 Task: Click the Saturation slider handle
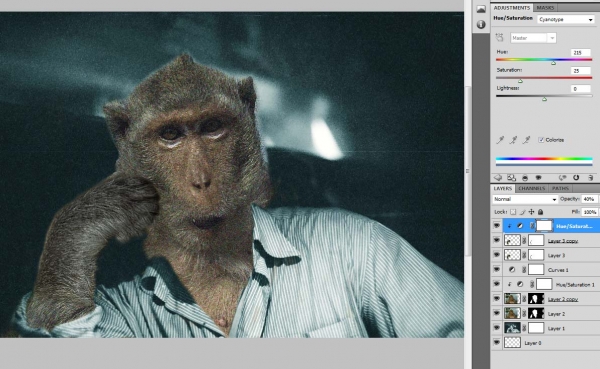520,81
